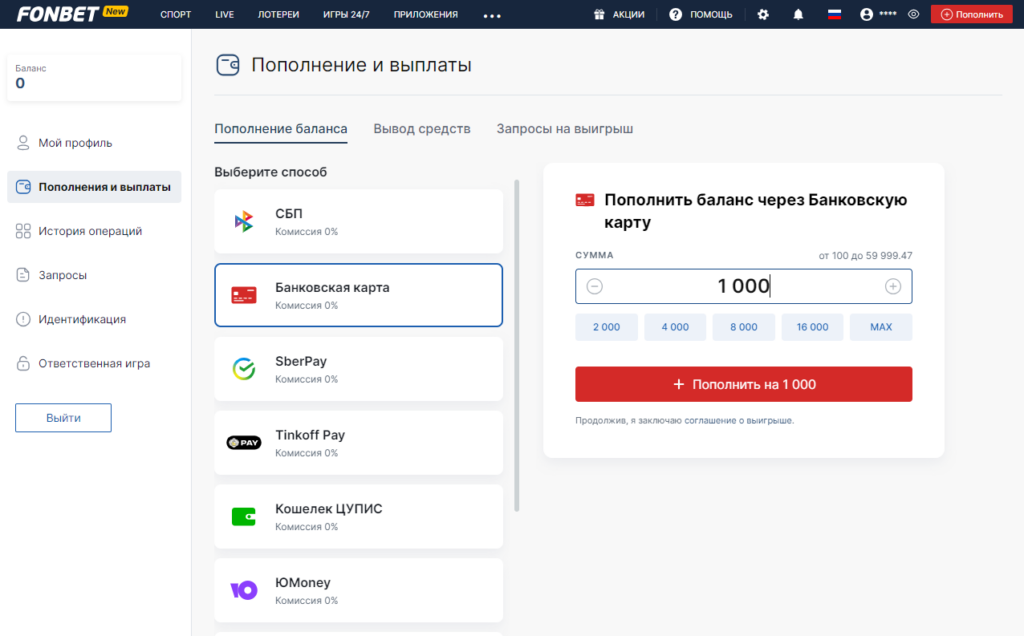
Task: Open АКЦИИ promotions link
Action: click(628, 14)
